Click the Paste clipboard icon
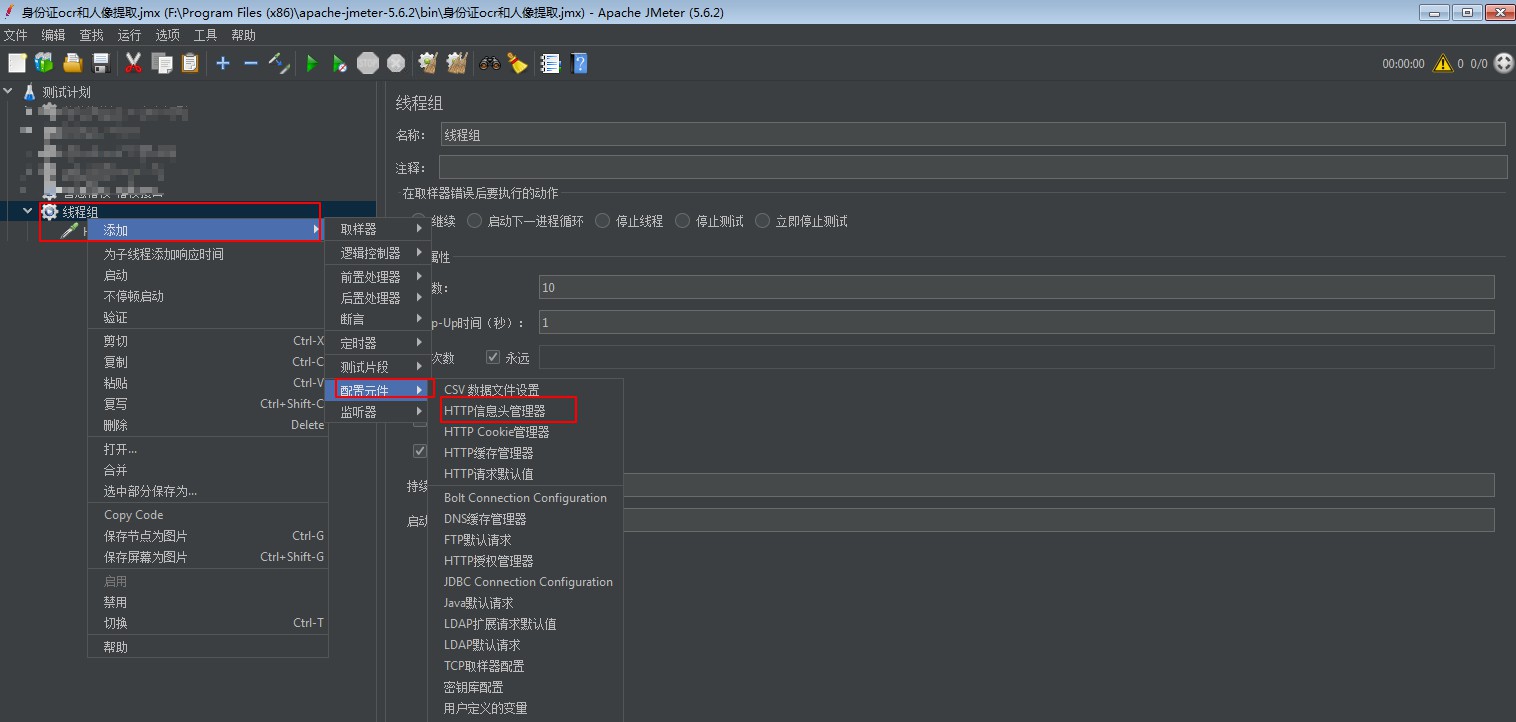Image resolution: width=1516 pixels, height=722 pixels. pyautogui.click(x=190, y=63)
